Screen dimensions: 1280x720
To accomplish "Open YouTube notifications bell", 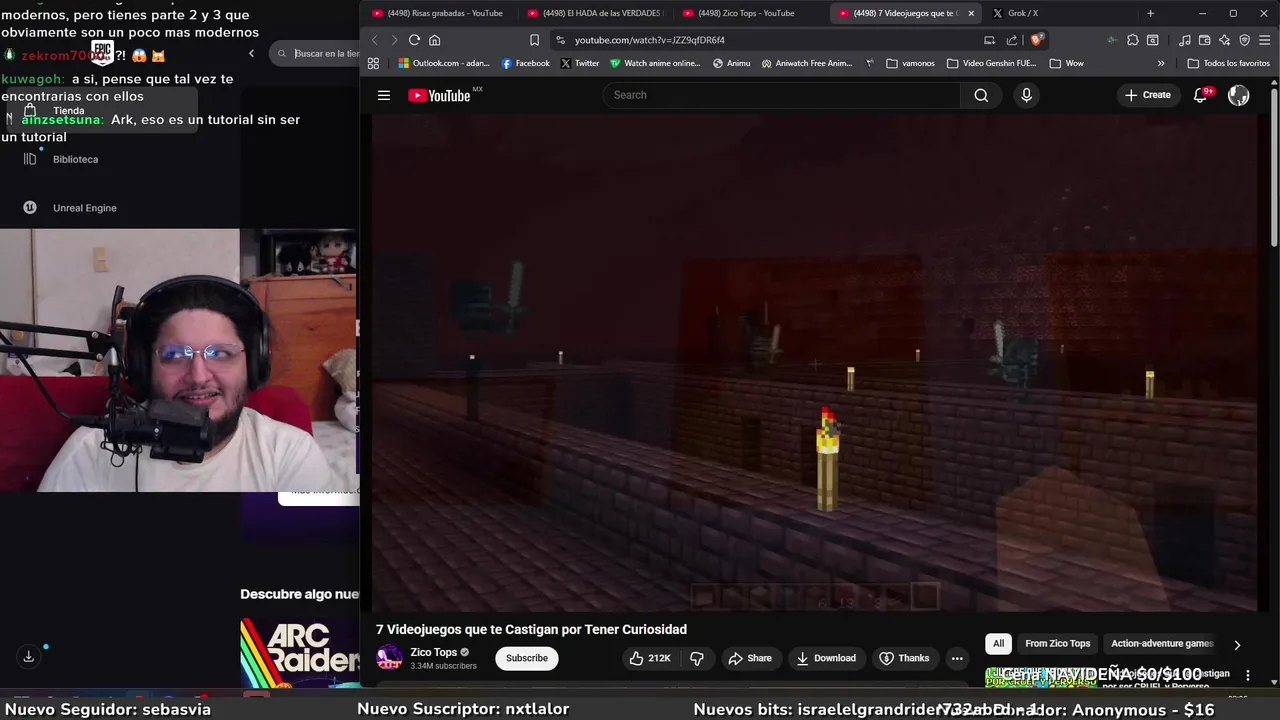I will (1201, 95).
